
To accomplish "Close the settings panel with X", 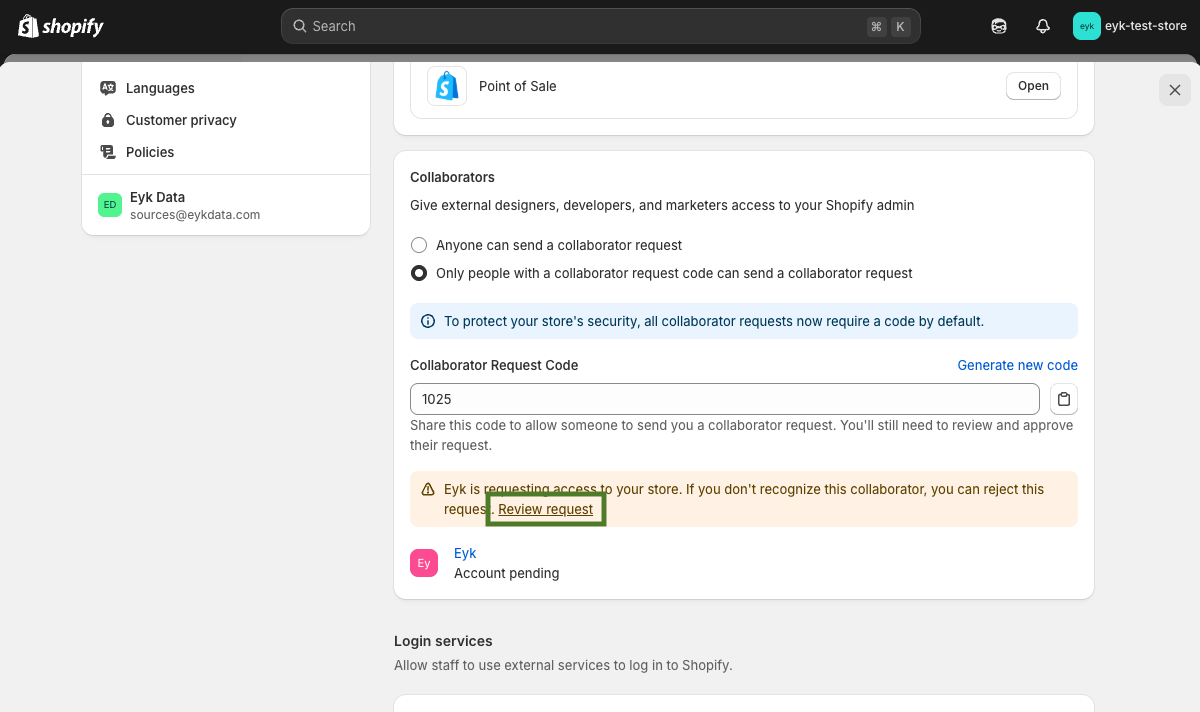I will [x=1175, y=90].
